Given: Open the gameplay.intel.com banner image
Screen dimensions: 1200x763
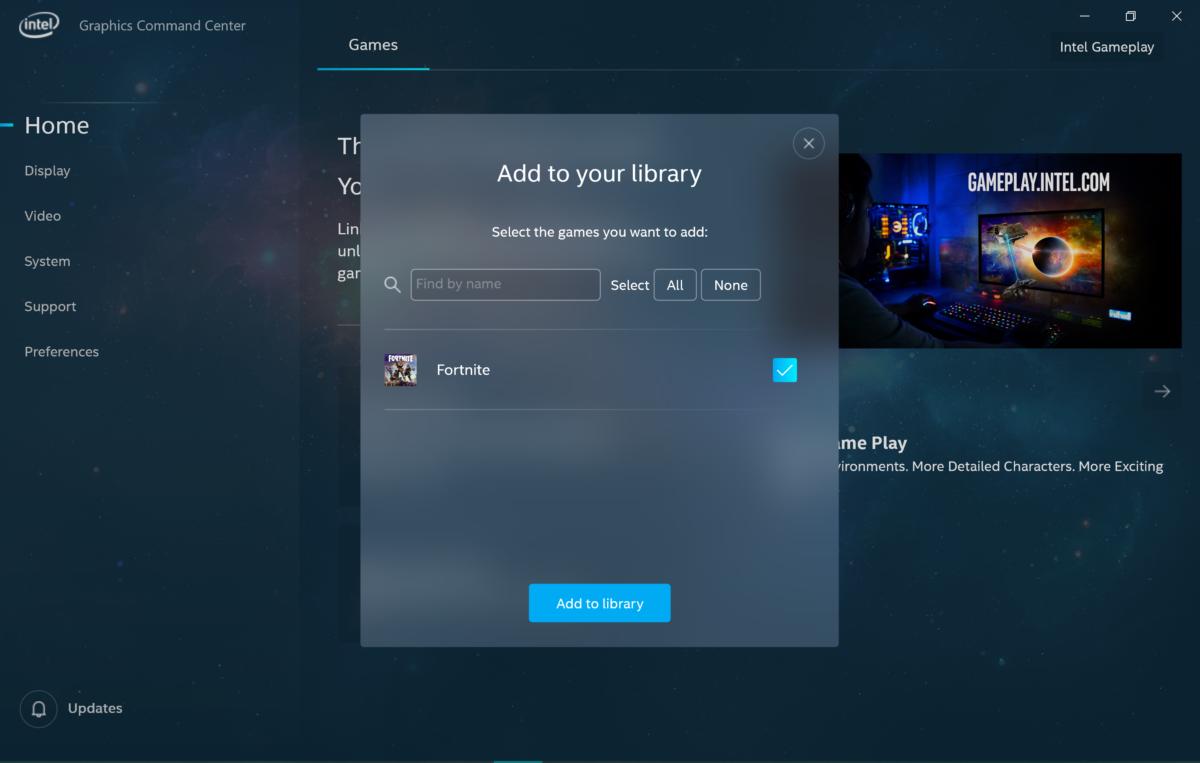Looking at the screenshot, I should [x=1010, y=250].
